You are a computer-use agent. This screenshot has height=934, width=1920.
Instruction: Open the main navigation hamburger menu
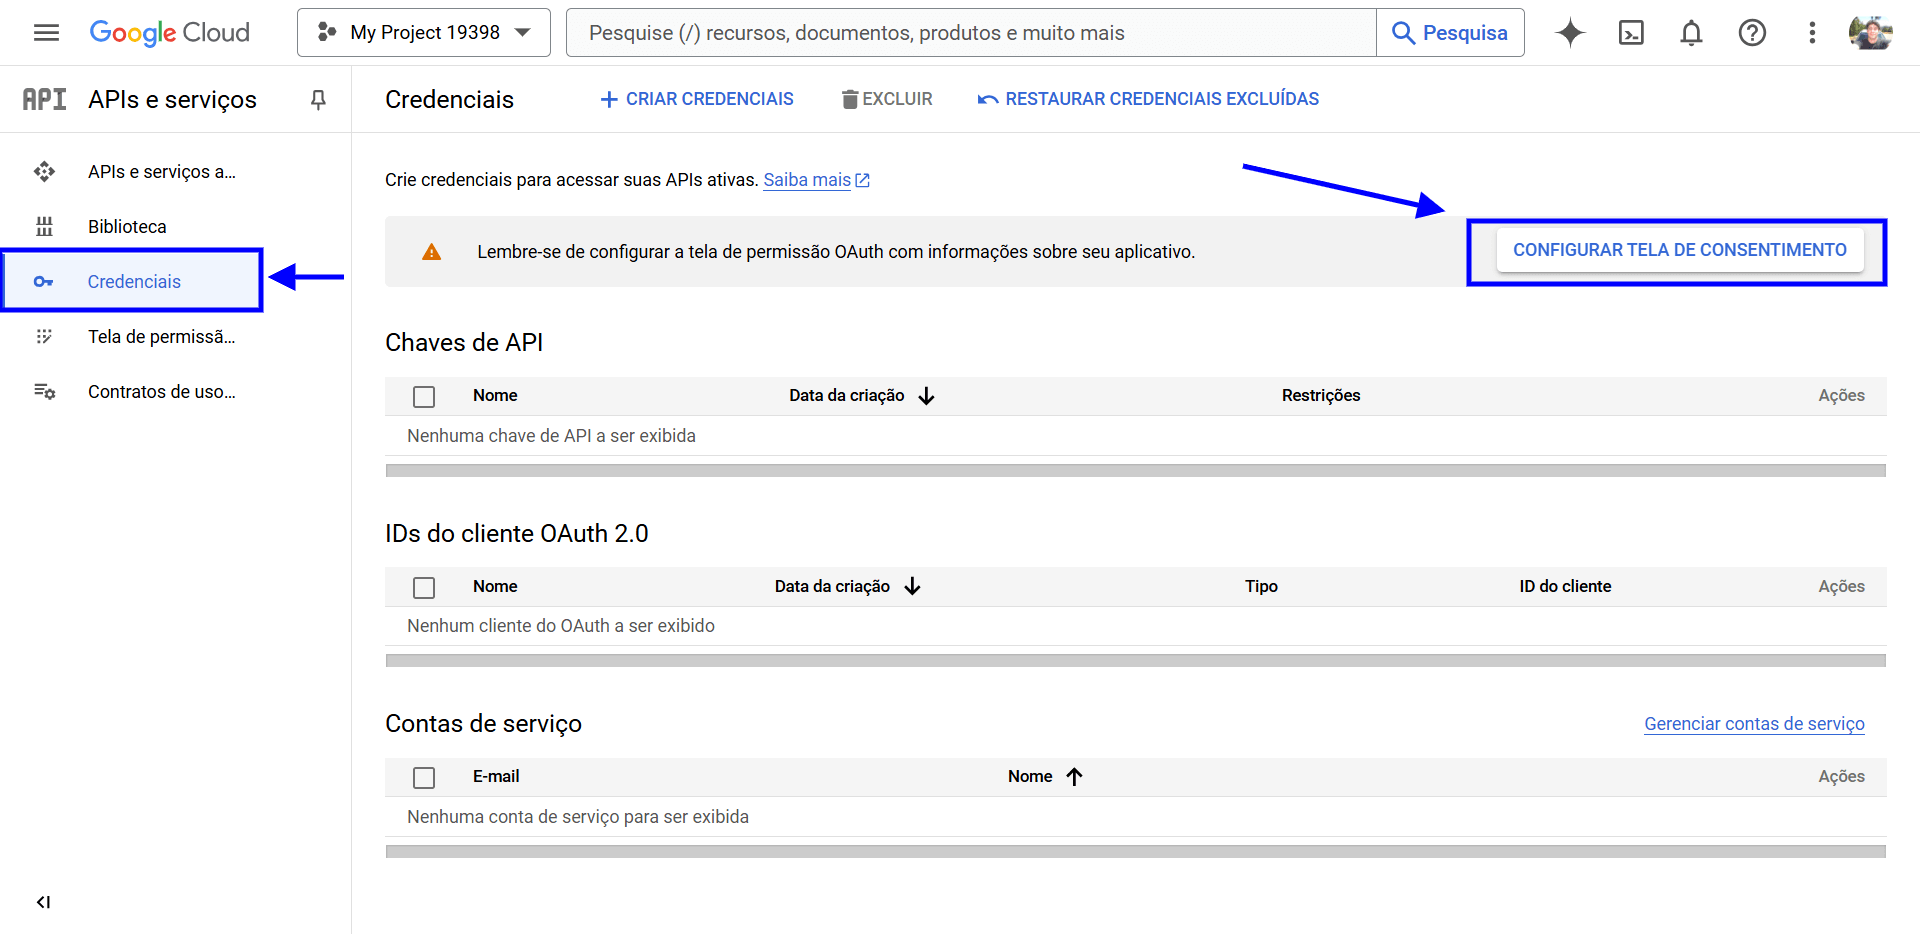(x=46, y=33)
